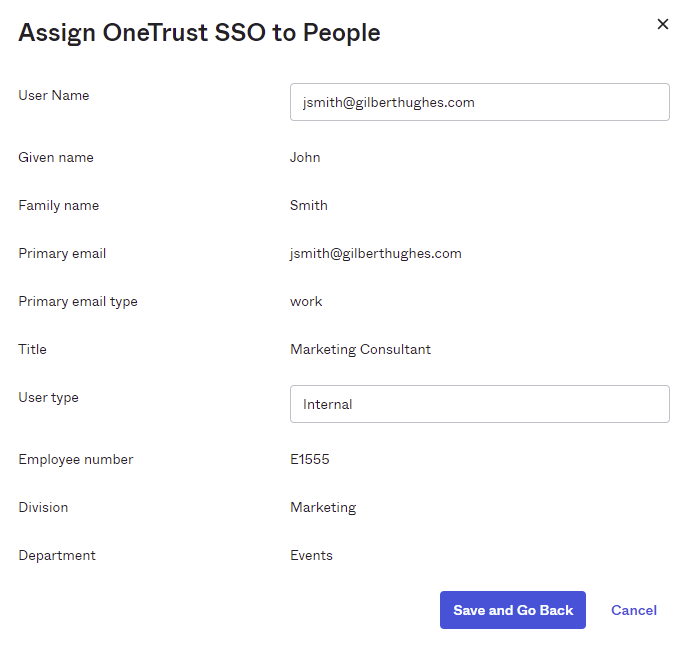Click the Assign OneTrust SSO to People heading
The image size is (688, 646).
pyautogui.click(x=199, y=33)
